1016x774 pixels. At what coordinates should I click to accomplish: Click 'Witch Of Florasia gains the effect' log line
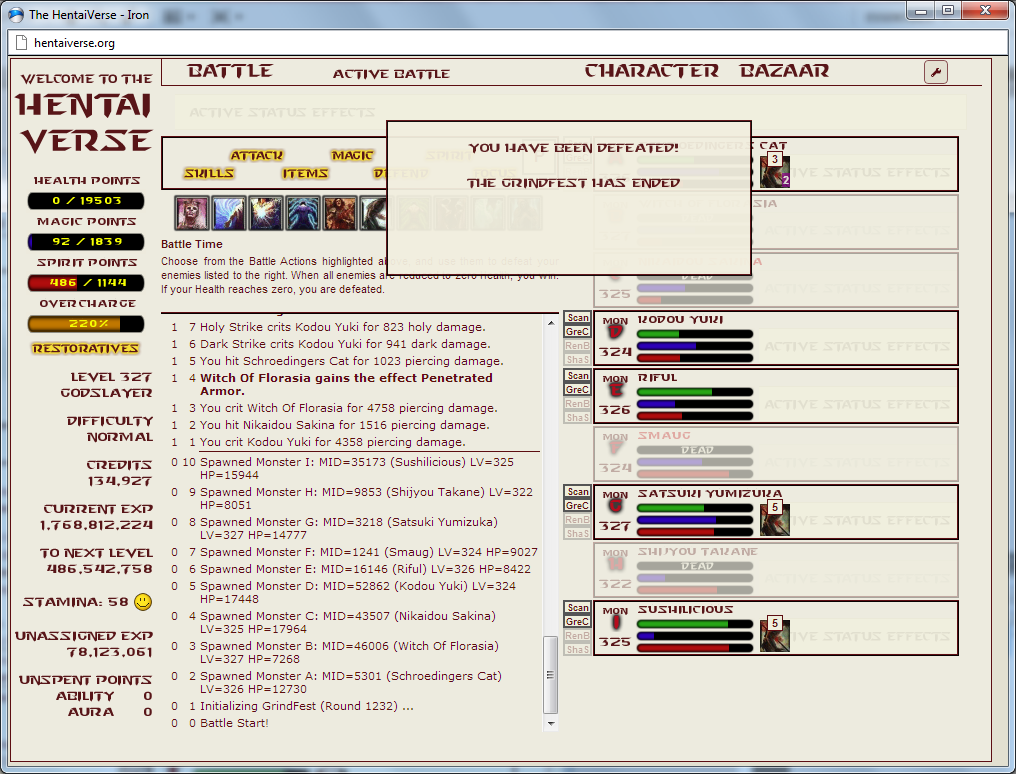click(x=346, y=384)
